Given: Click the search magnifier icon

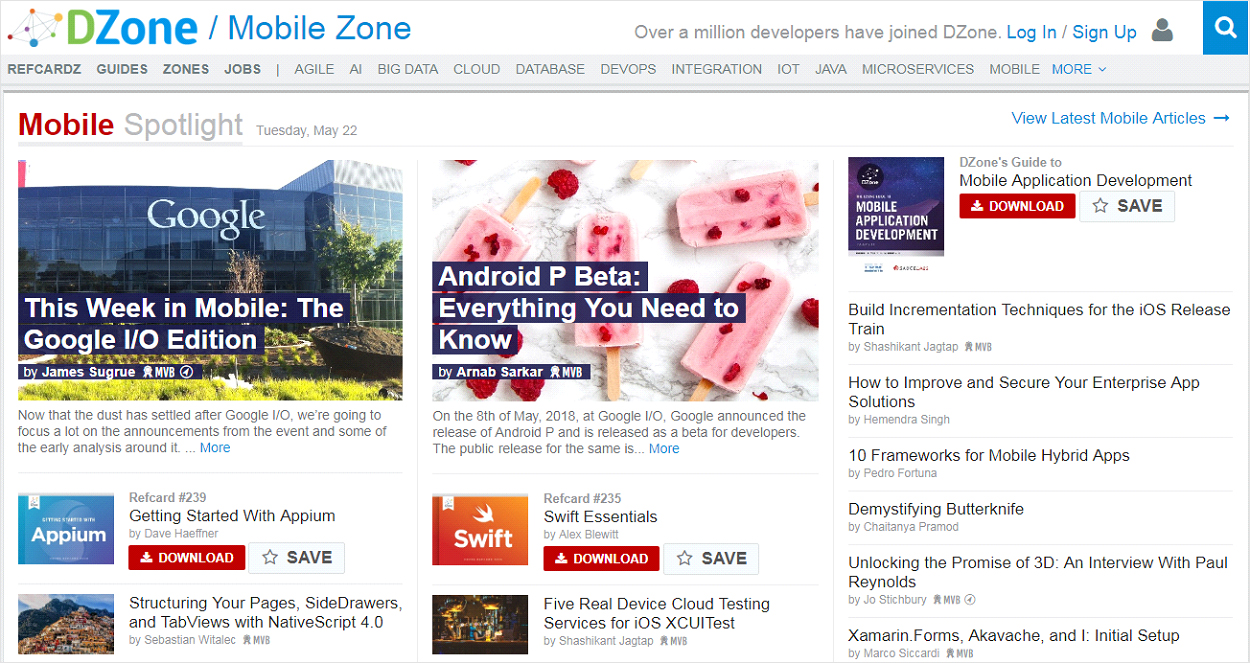Looking at the screenshot, I should click(x=1226, y=30).
